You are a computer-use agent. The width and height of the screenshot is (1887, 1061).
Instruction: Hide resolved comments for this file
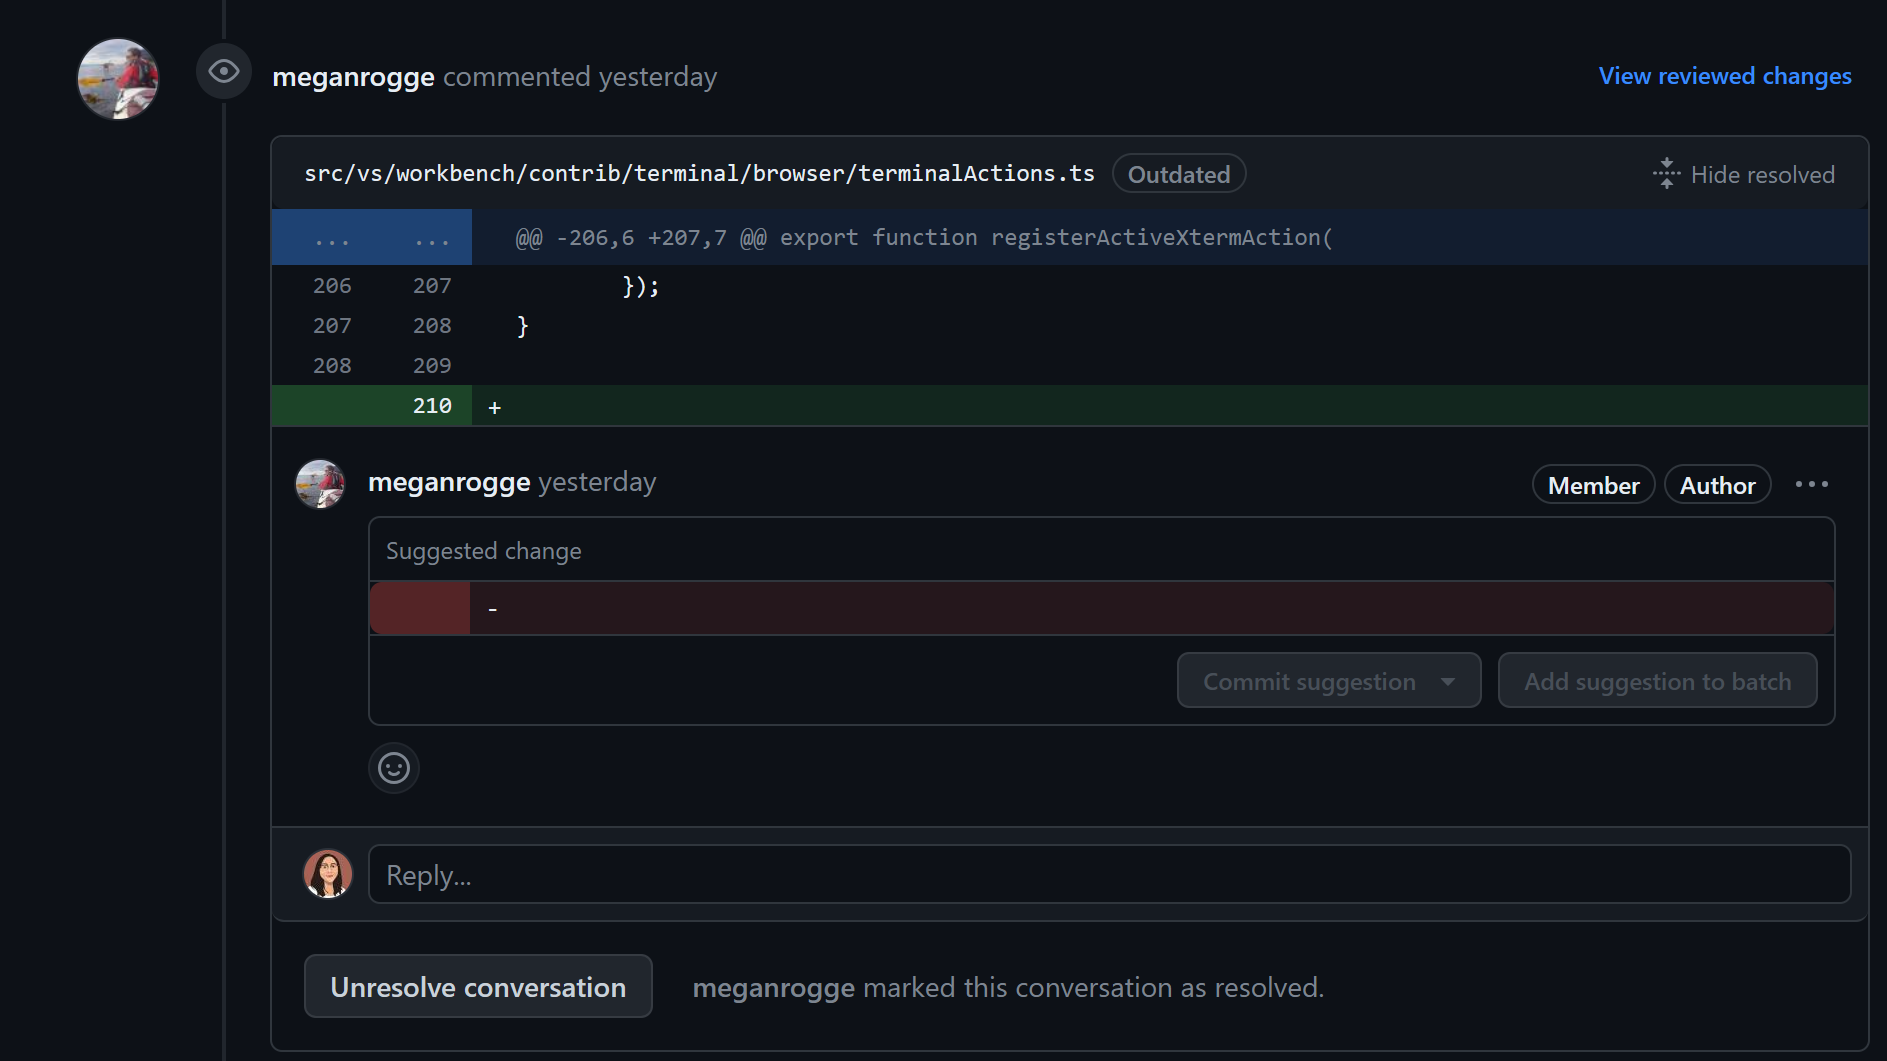(1762, 173)
